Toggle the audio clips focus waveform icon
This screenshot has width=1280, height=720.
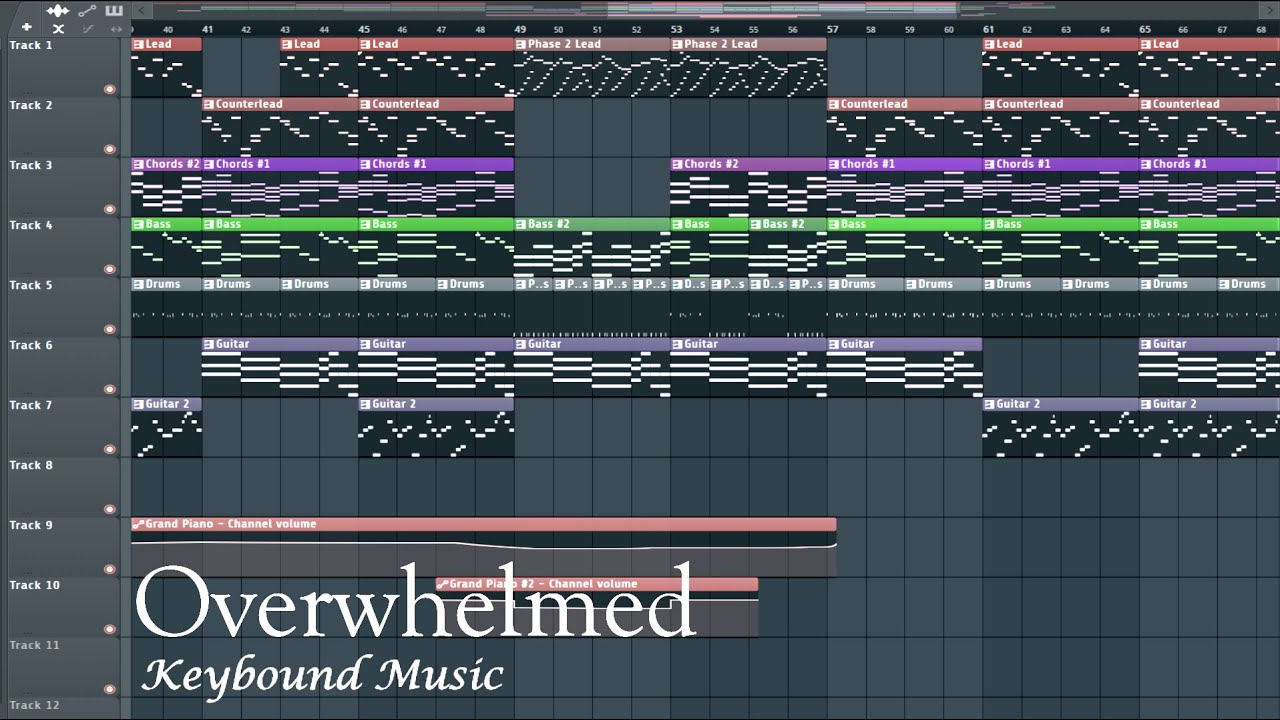[x=58, y=11]
